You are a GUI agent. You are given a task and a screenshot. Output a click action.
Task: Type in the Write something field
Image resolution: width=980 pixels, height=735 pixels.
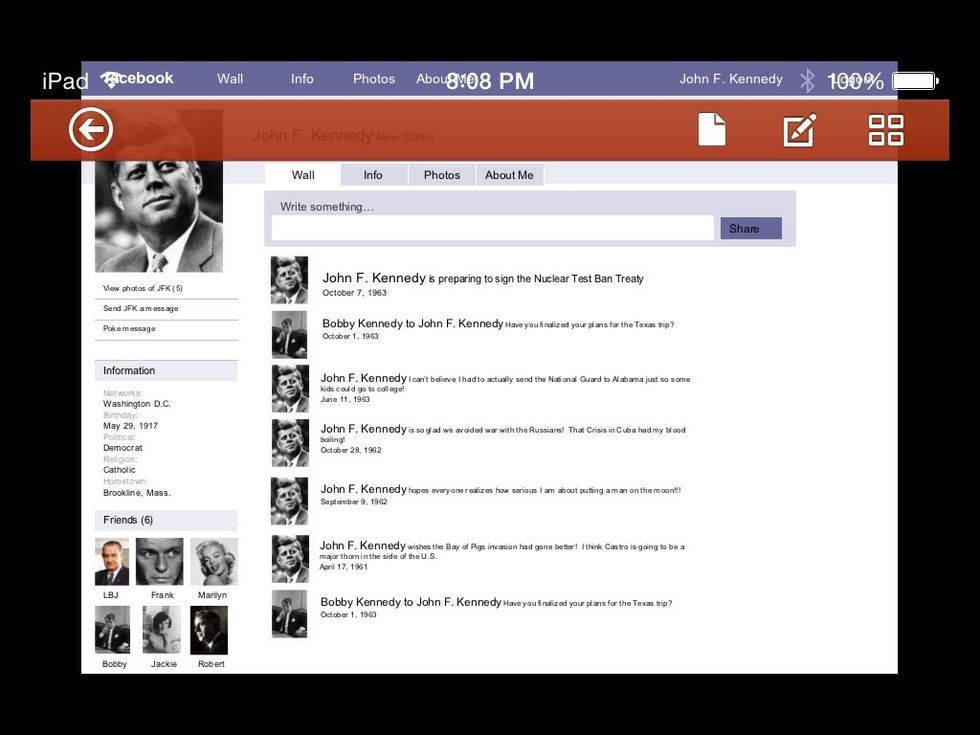pyautogui.click(x=492, y=228)
